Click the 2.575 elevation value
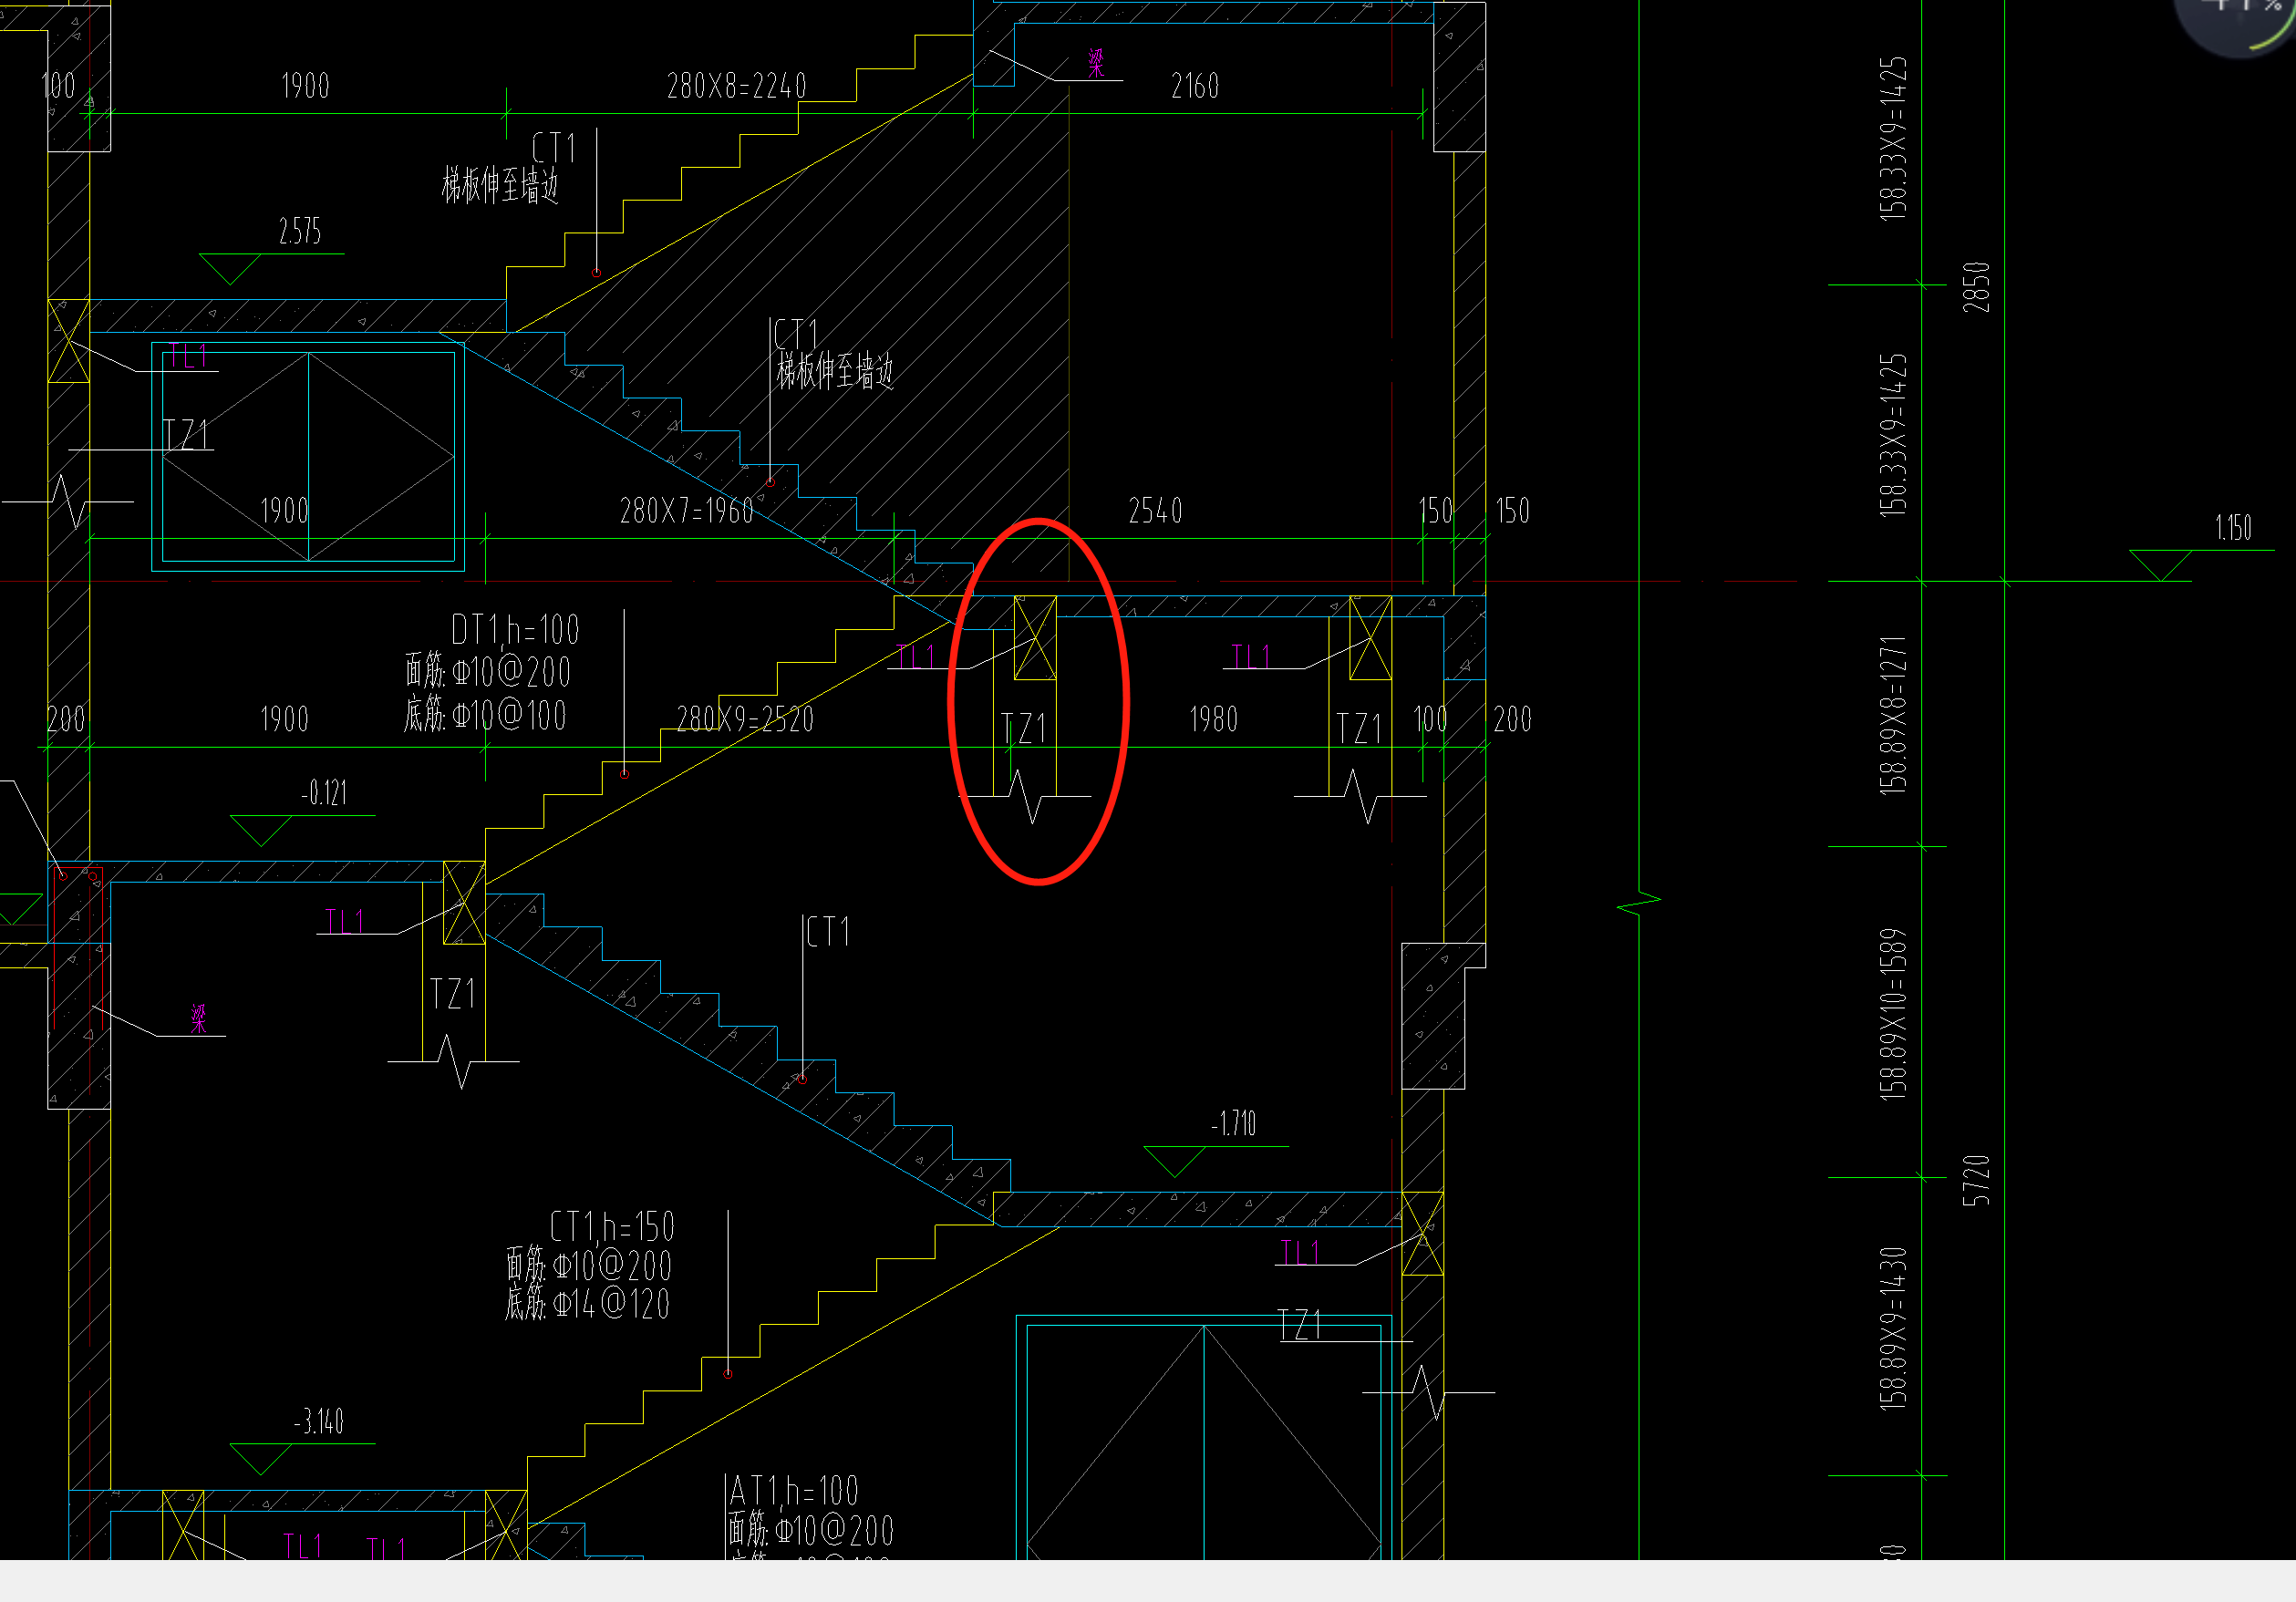The image size is (2296, 1602). coord(300,232)
